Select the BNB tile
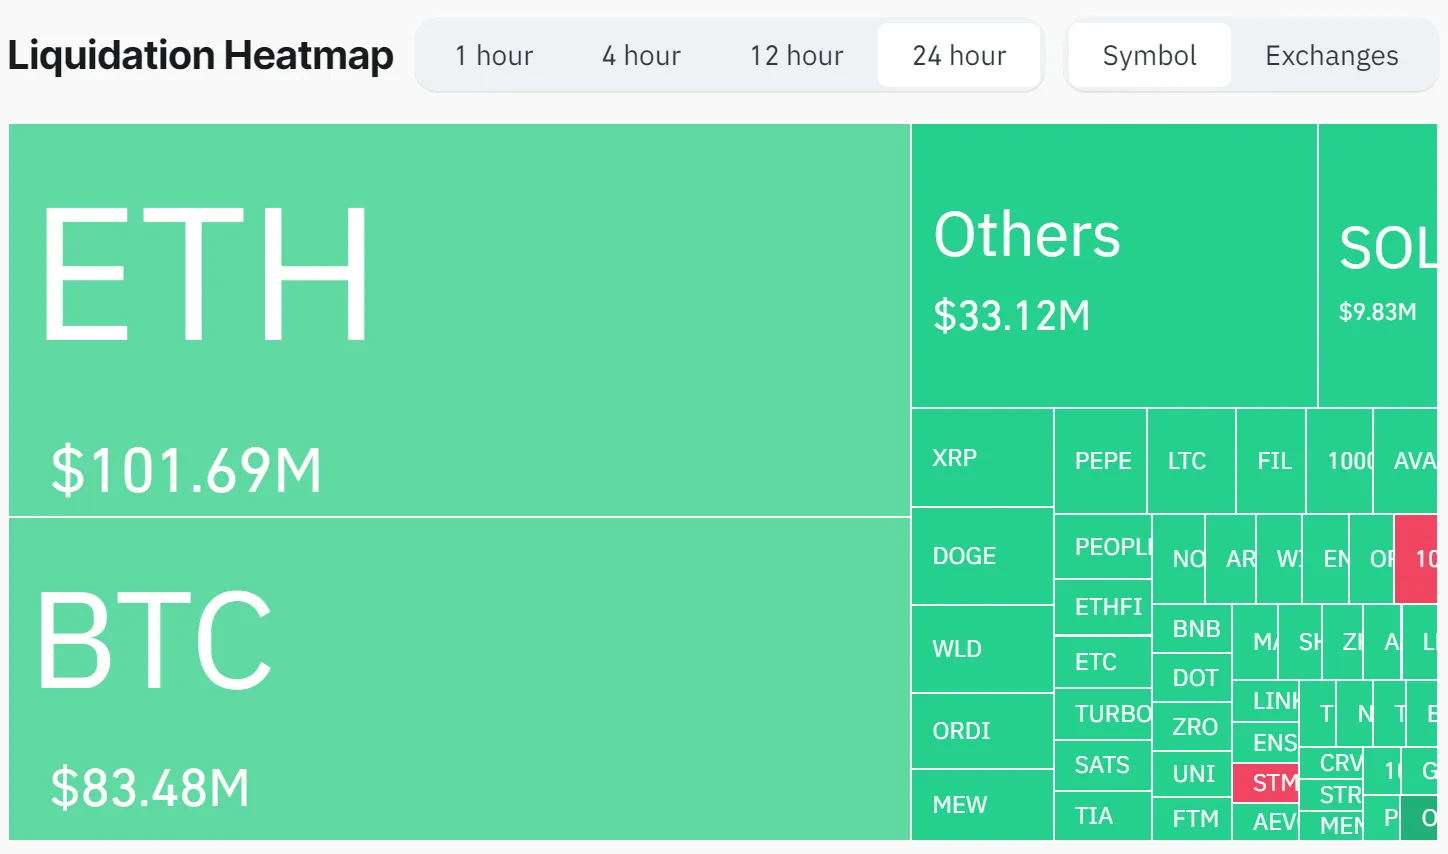This screenshot has height=854, width=1448. (x=1191, y=629)
